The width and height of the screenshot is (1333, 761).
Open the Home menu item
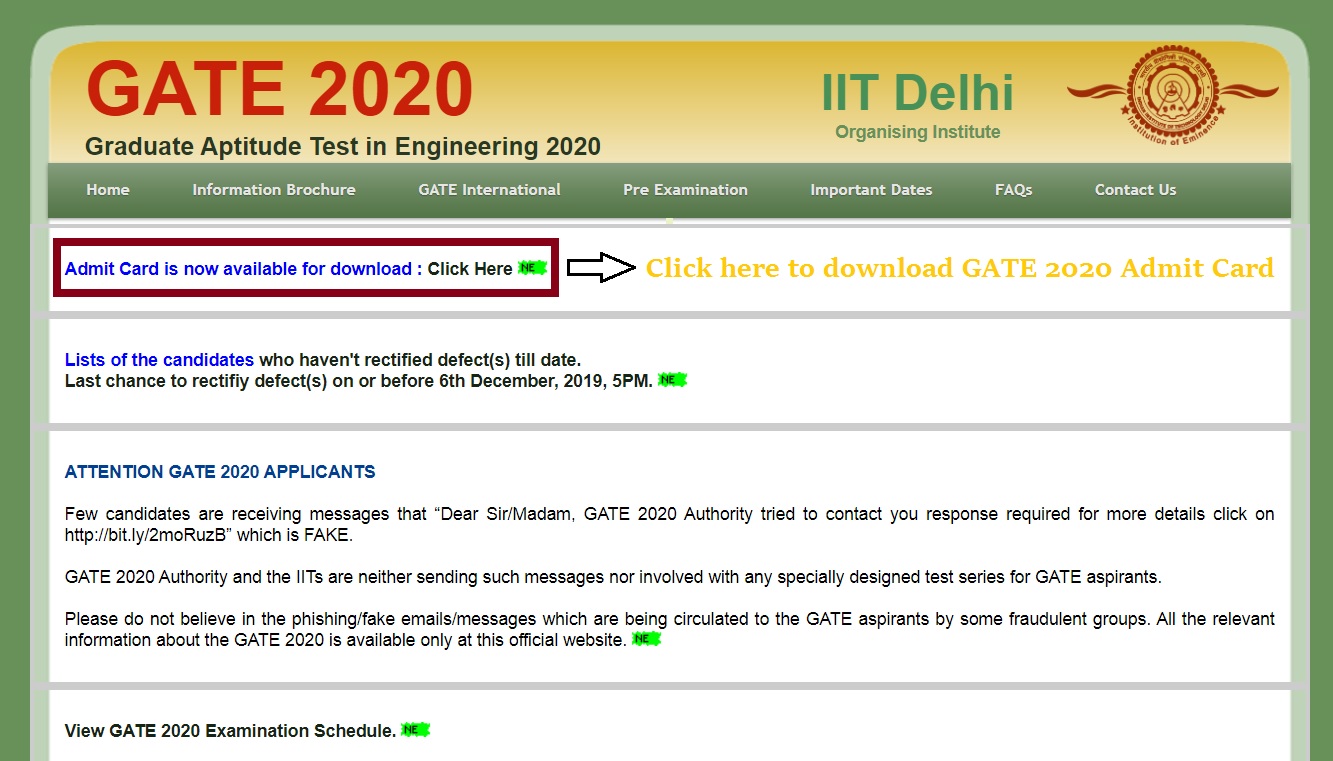[107, 189]
